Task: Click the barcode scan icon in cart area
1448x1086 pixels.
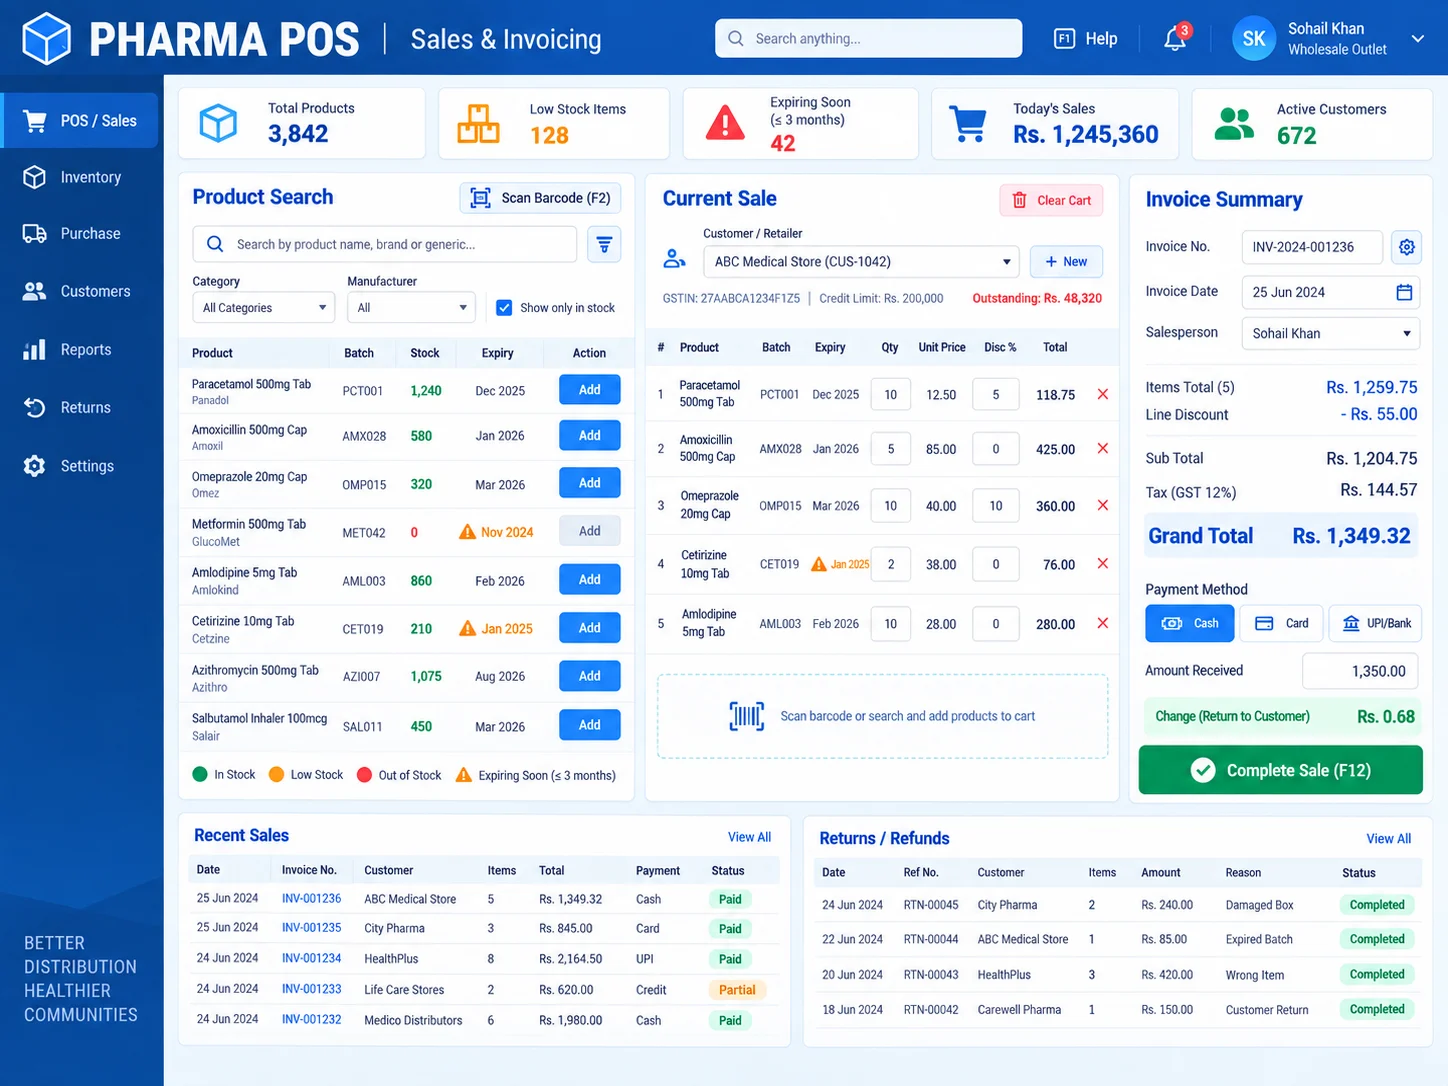Action: click(x=747, y=716)
